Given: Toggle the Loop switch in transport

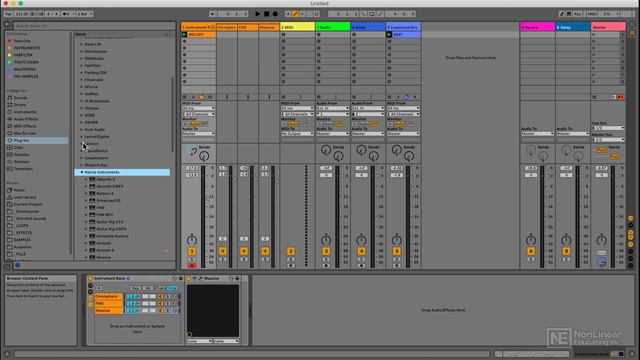Looking at the screenshot, I should tap(372, 14).
